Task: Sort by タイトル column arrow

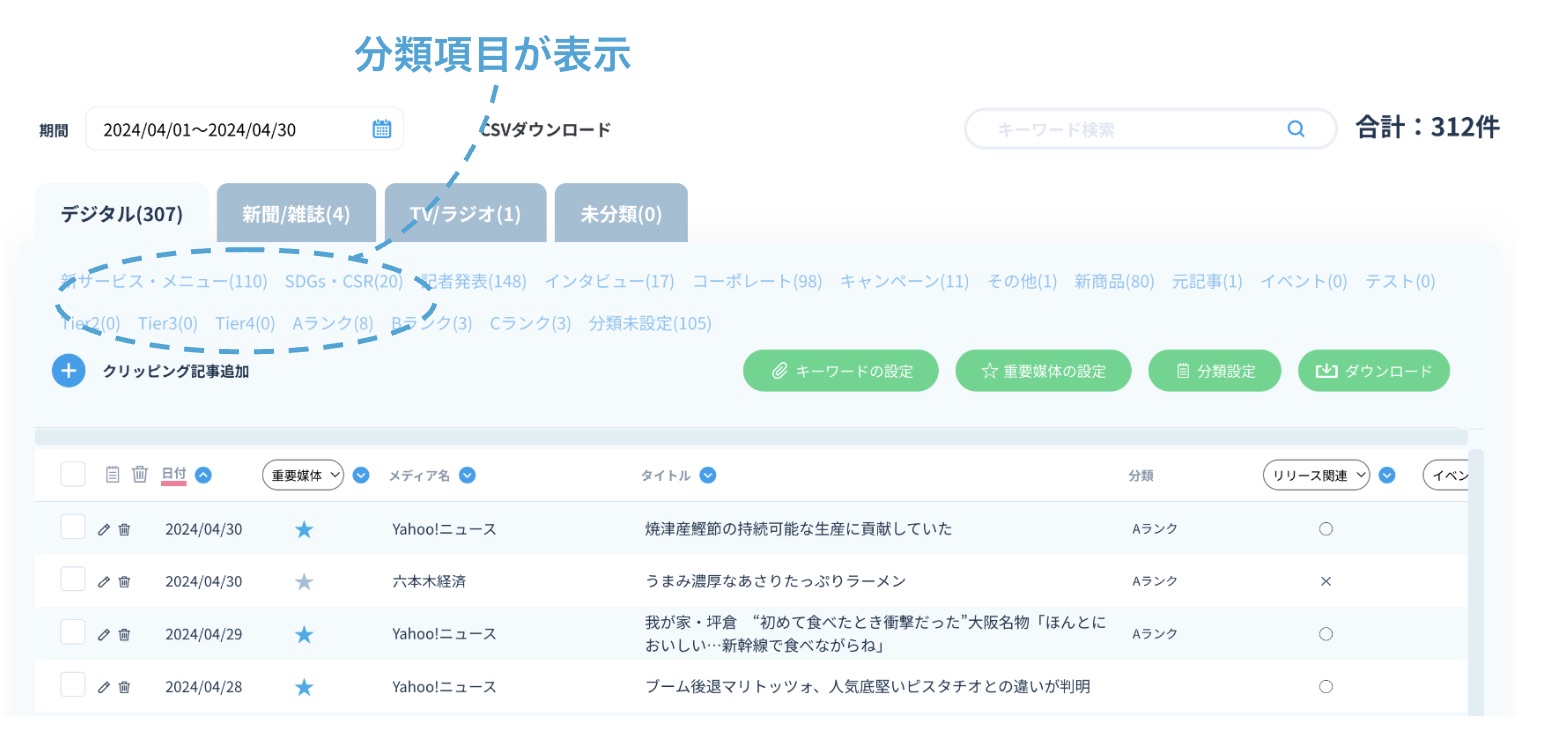Action: pos(708,476)
